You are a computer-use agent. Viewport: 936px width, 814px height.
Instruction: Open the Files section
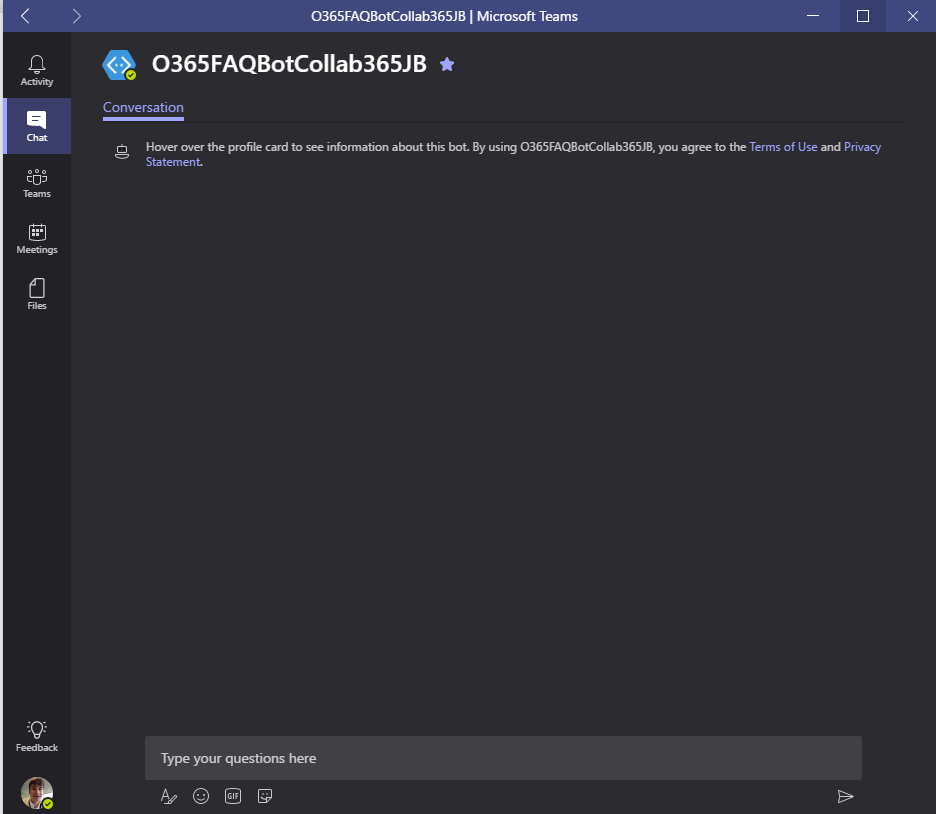[x=37, y=294]
